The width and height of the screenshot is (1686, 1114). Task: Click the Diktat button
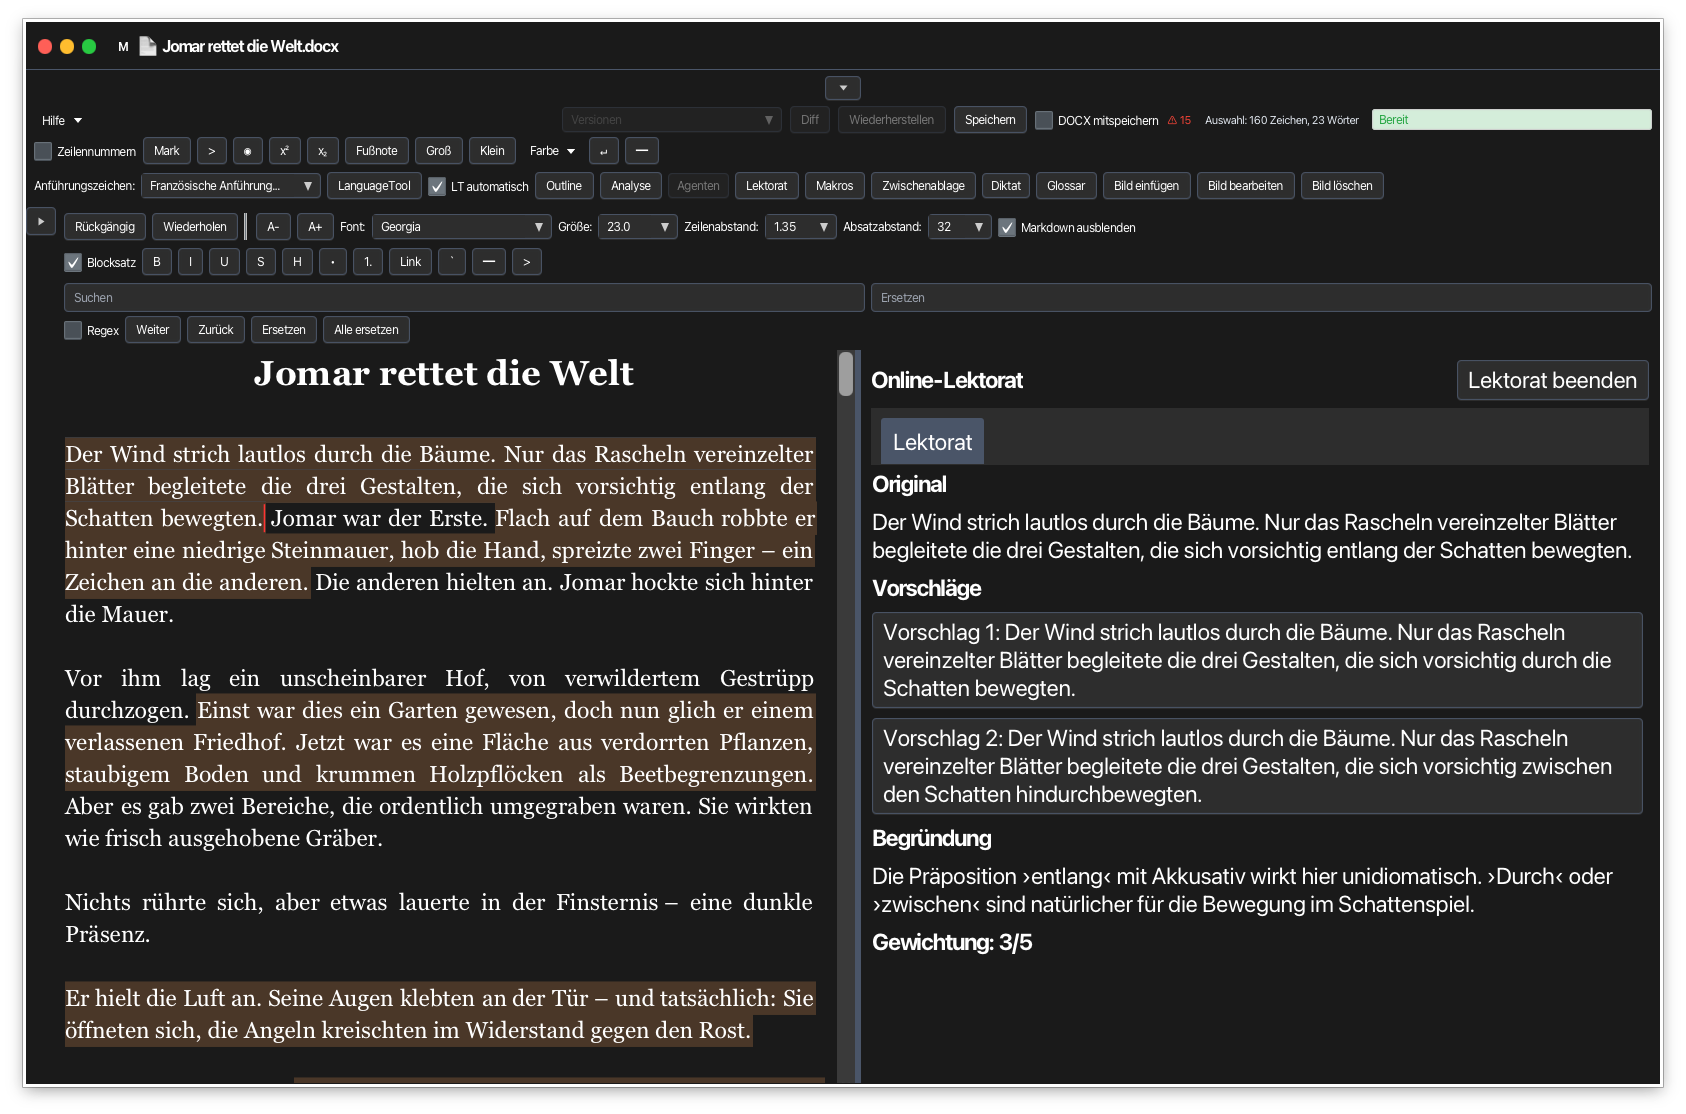click(x=1006, y=186)
